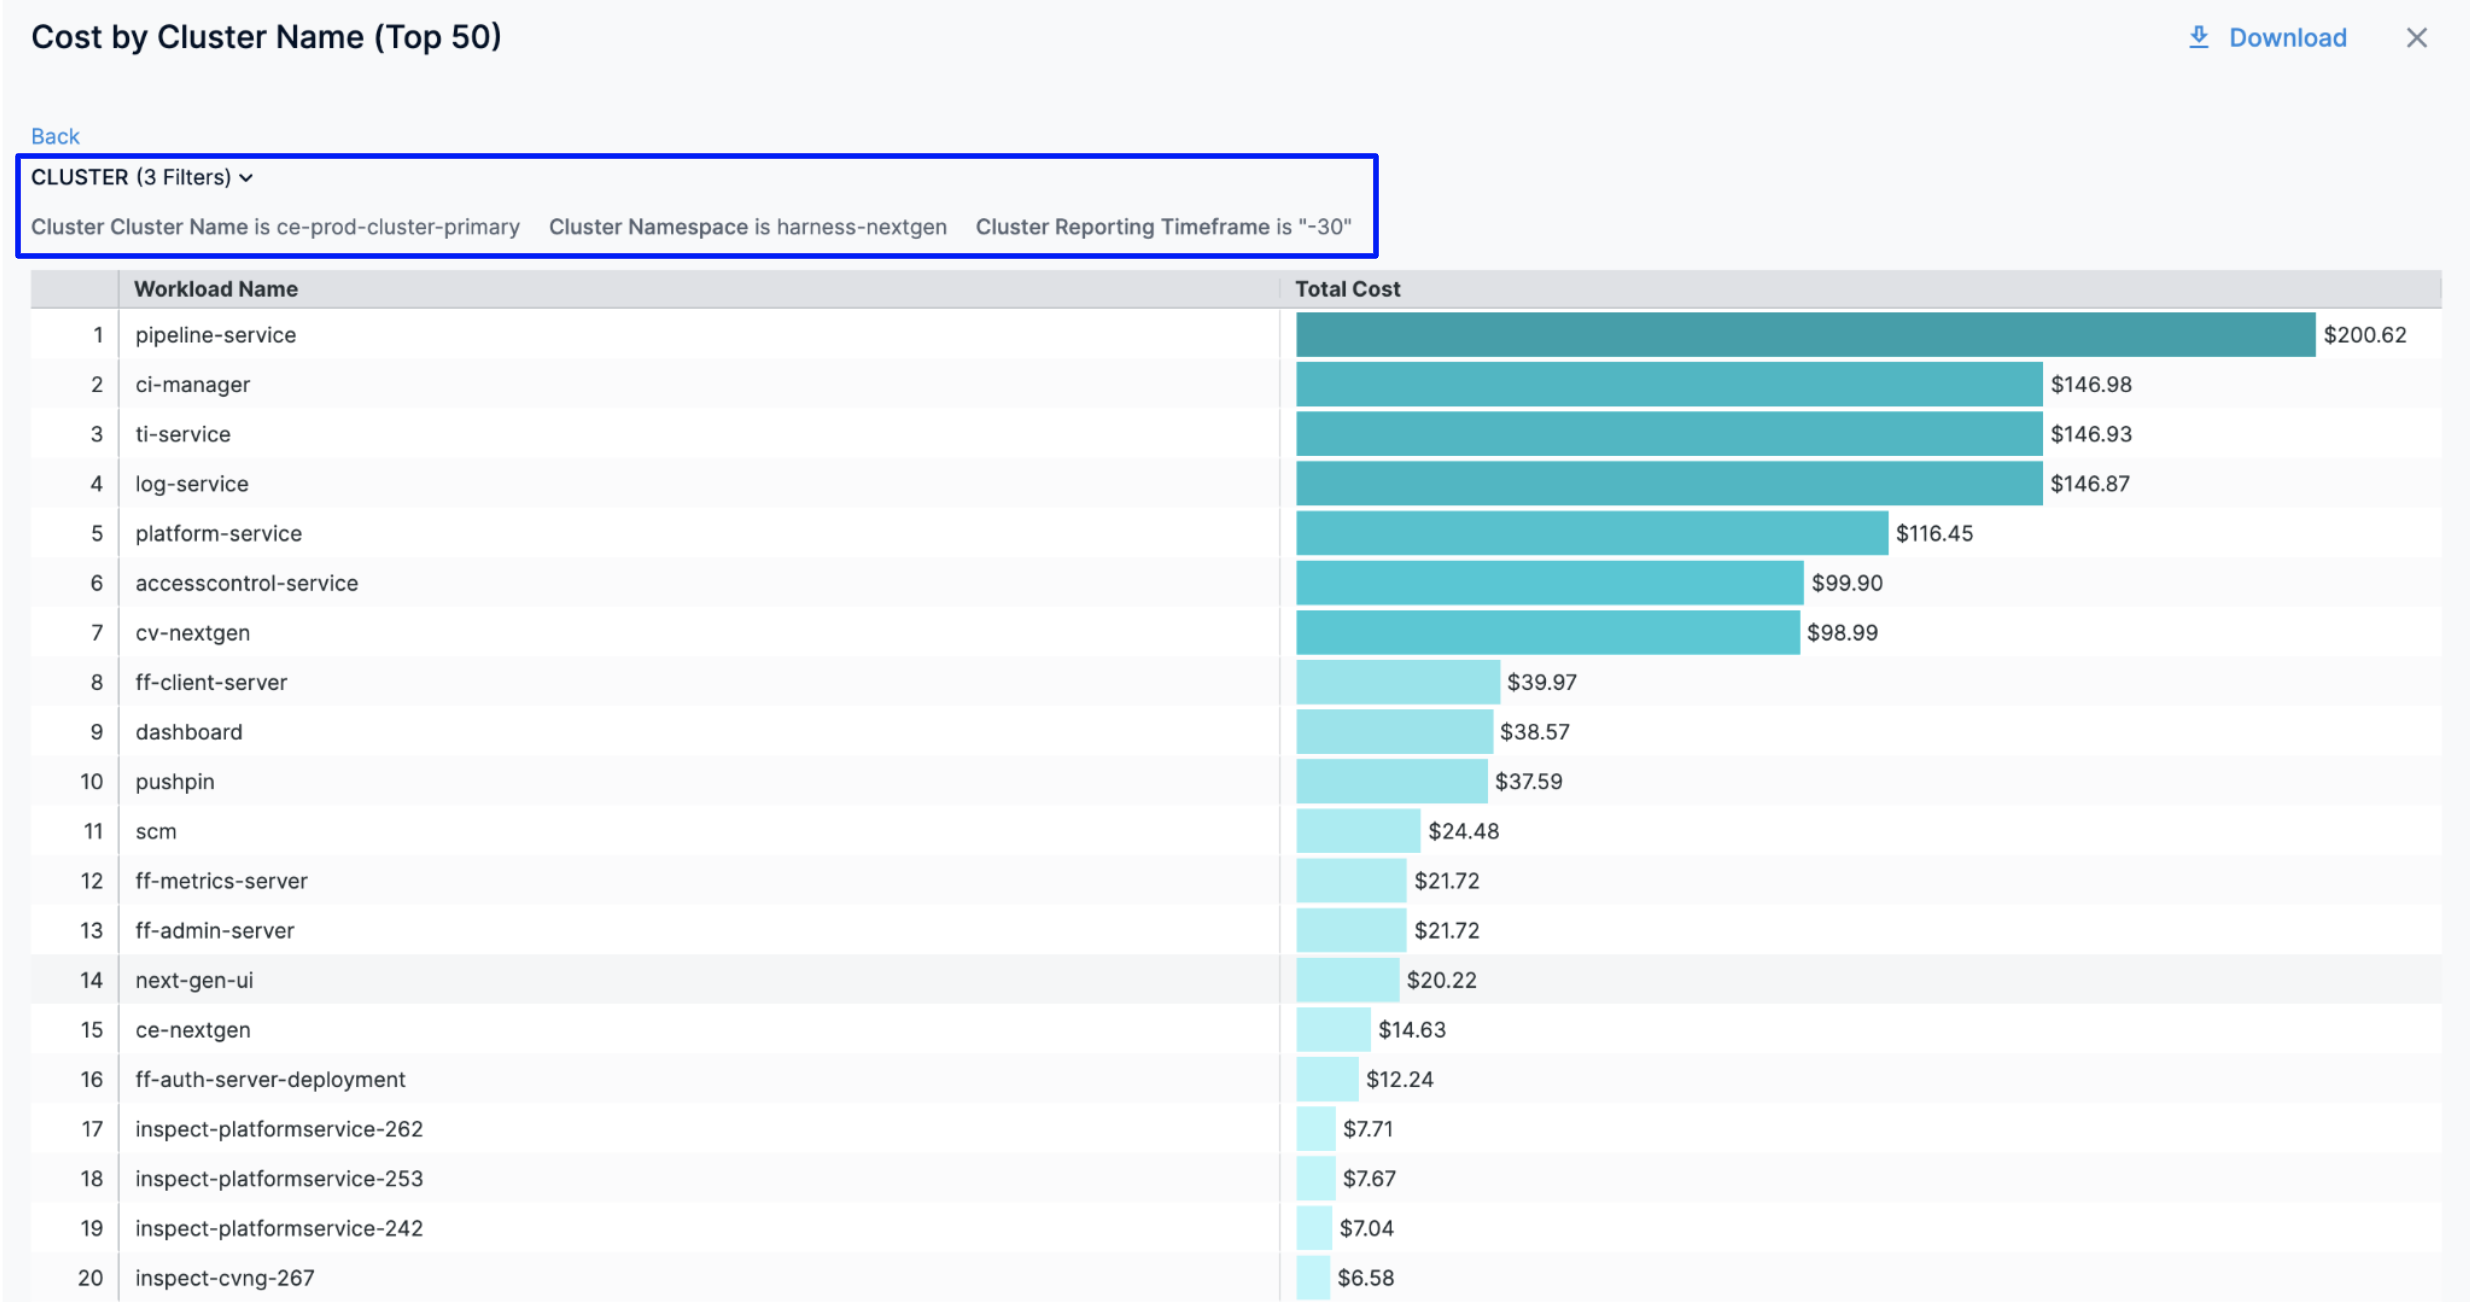Click the Cluster Namespace filter text
Viewport: 2470px width, 1302px height.
tap(747, 227)
